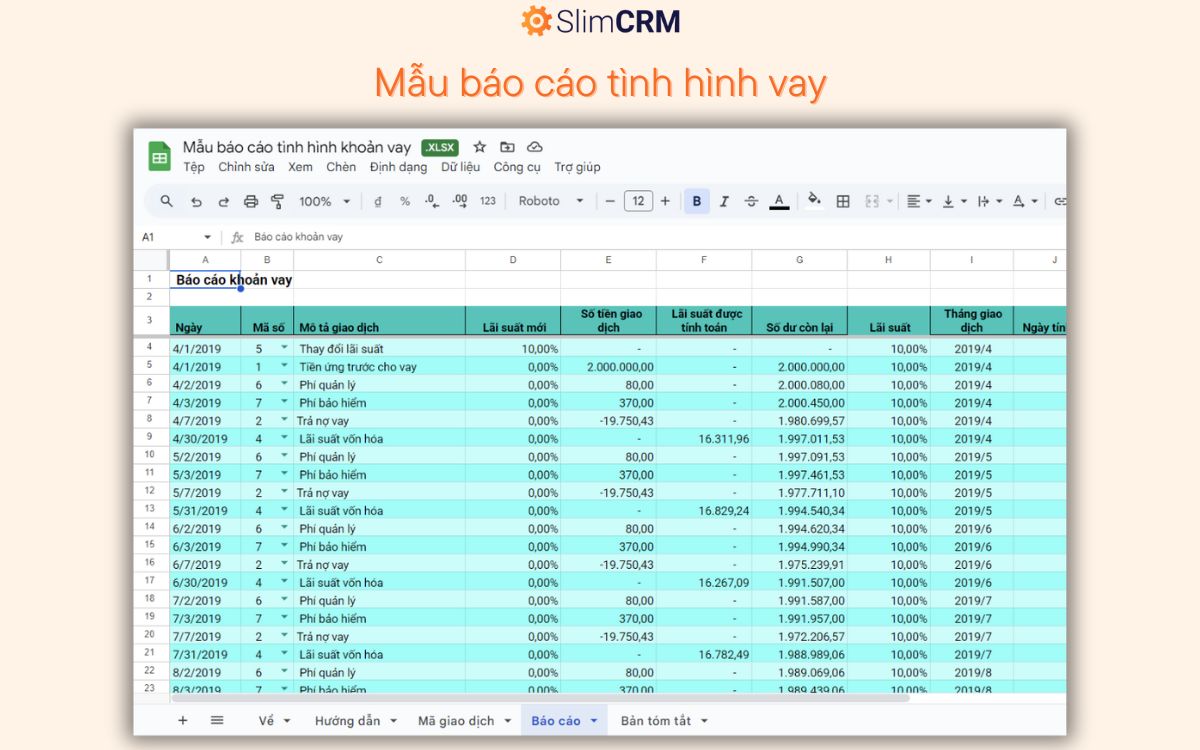Screen dimensions: 1200x750
Task: Apply italic formatting
Action: coord(724,200)
